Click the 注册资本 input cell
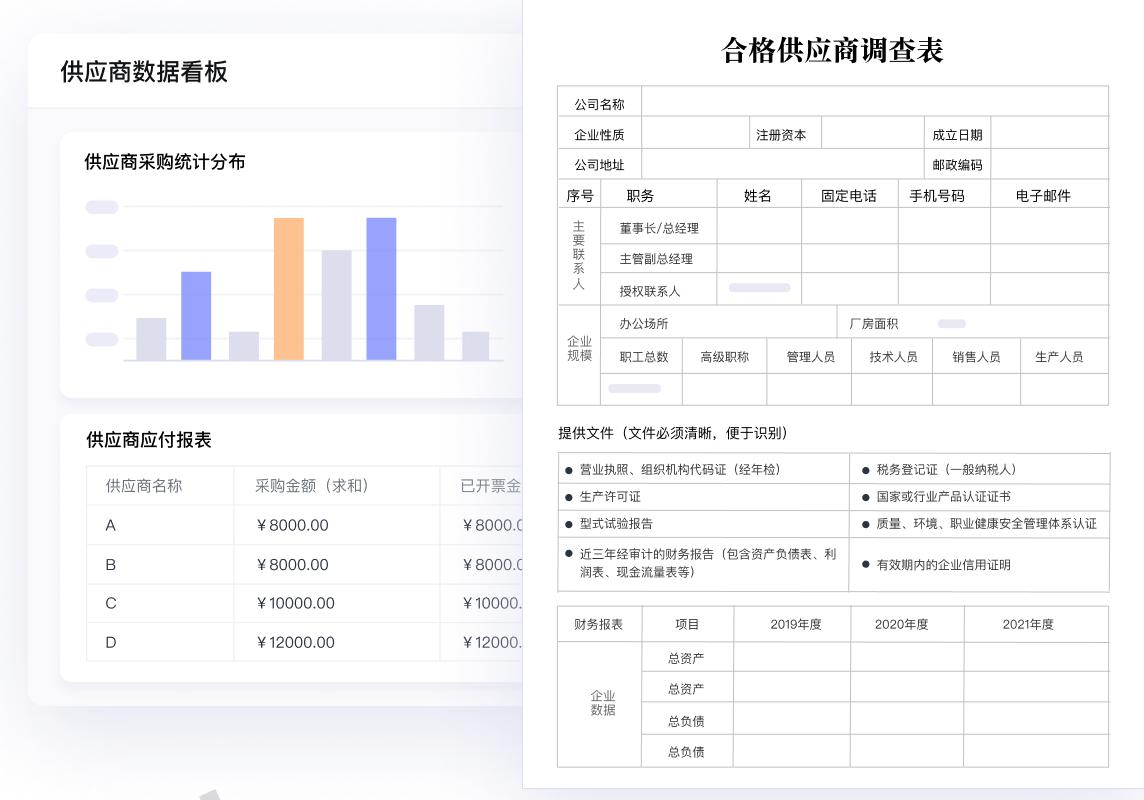 (x=872, y=132)
